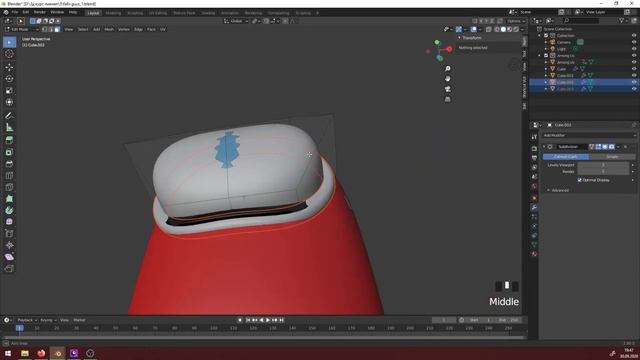Open the viewport Options dropdown

(x=516, y=21)
